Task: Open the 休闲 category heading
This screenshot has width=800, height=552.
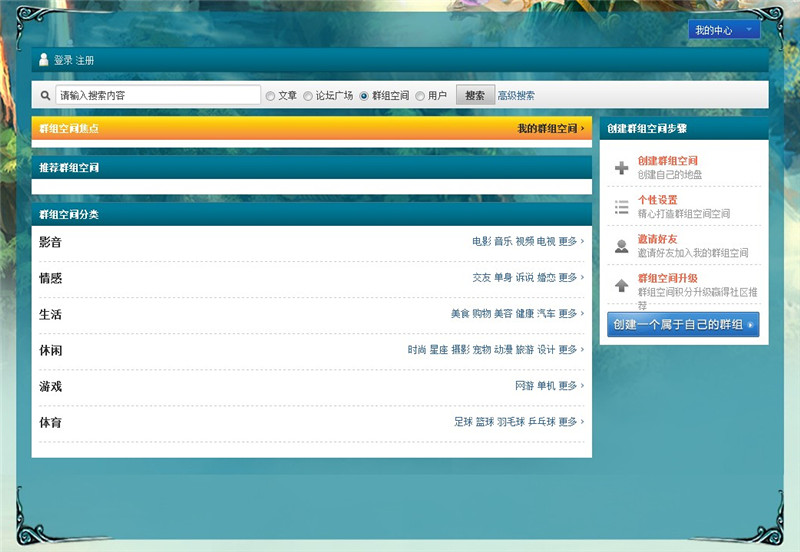Action: tap(51, 350)
